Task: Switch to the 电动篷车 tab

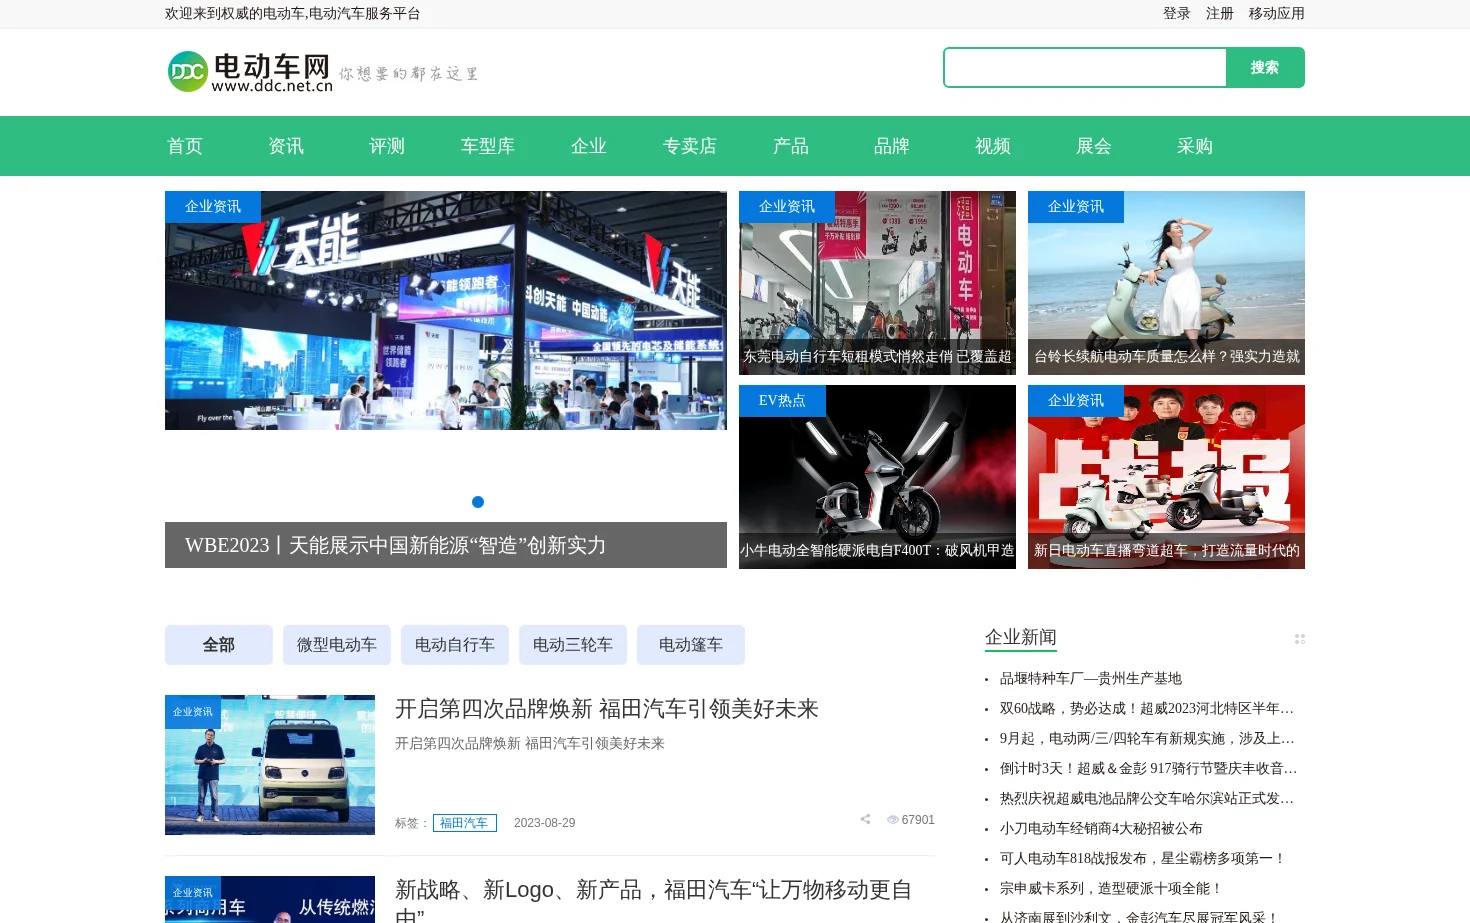Action: 691,645
